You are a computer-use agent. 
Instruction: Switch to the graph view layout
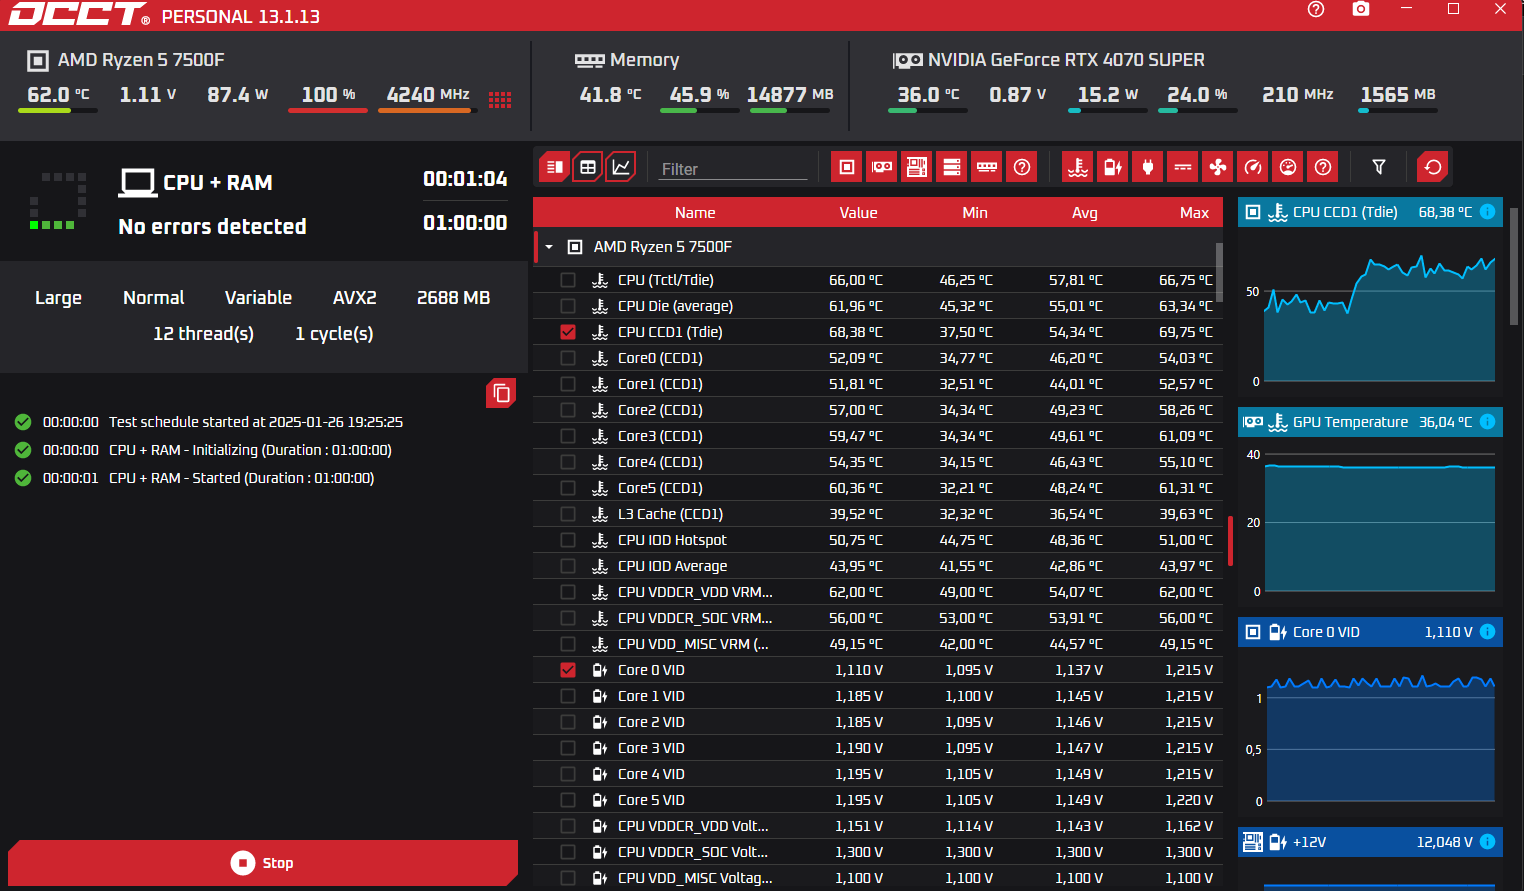click(x=621, y=167)
